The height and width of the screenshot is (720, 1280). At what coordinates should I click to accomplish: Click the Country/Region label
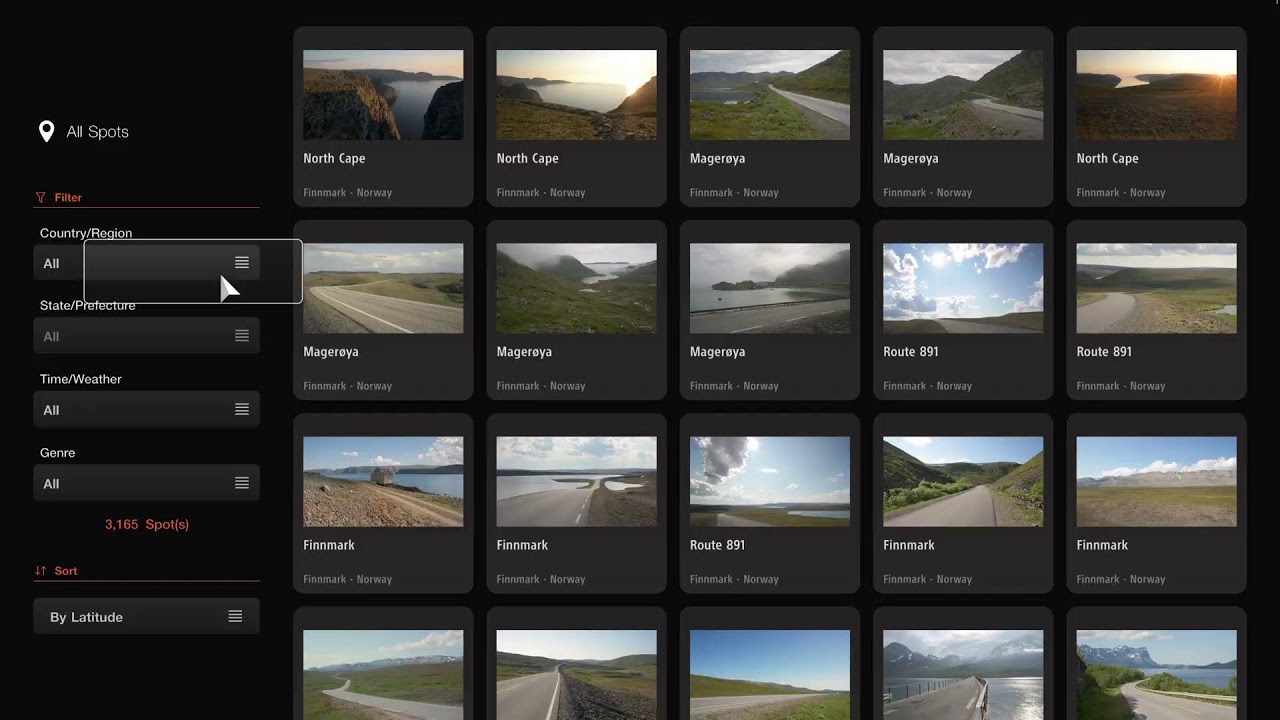click(x=86, y=233)
